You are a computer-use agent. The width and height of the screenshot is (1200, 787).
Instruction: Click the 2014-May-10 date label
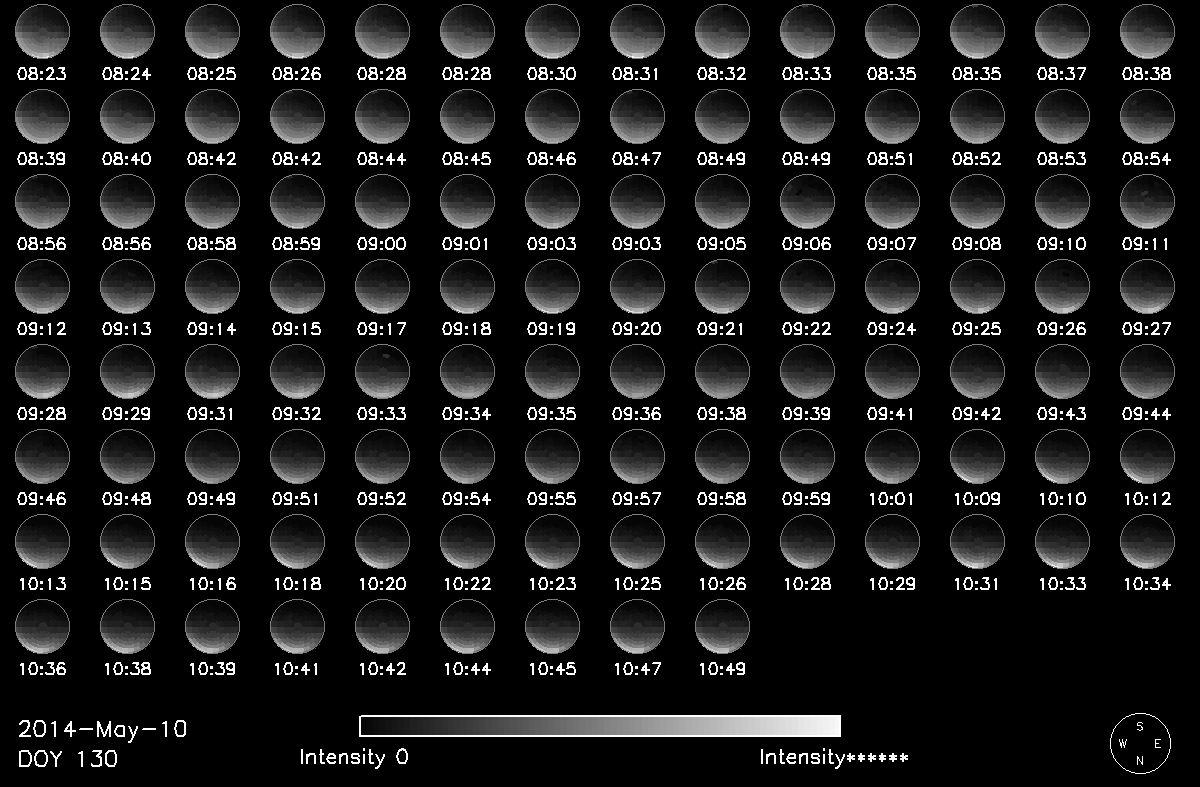click(102, 729)
